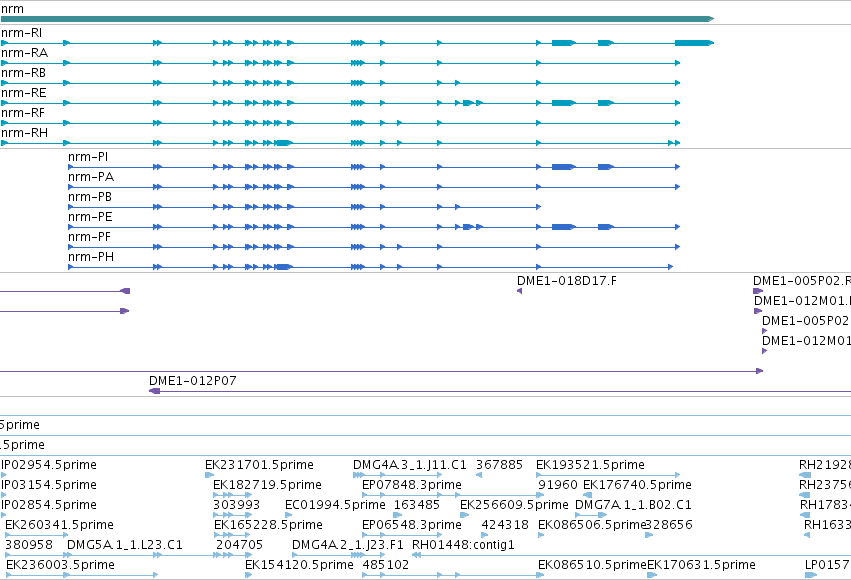Click the 380958 feature label
The width and height of the screenshot is (851, 580).
click(x=29, y=545)
